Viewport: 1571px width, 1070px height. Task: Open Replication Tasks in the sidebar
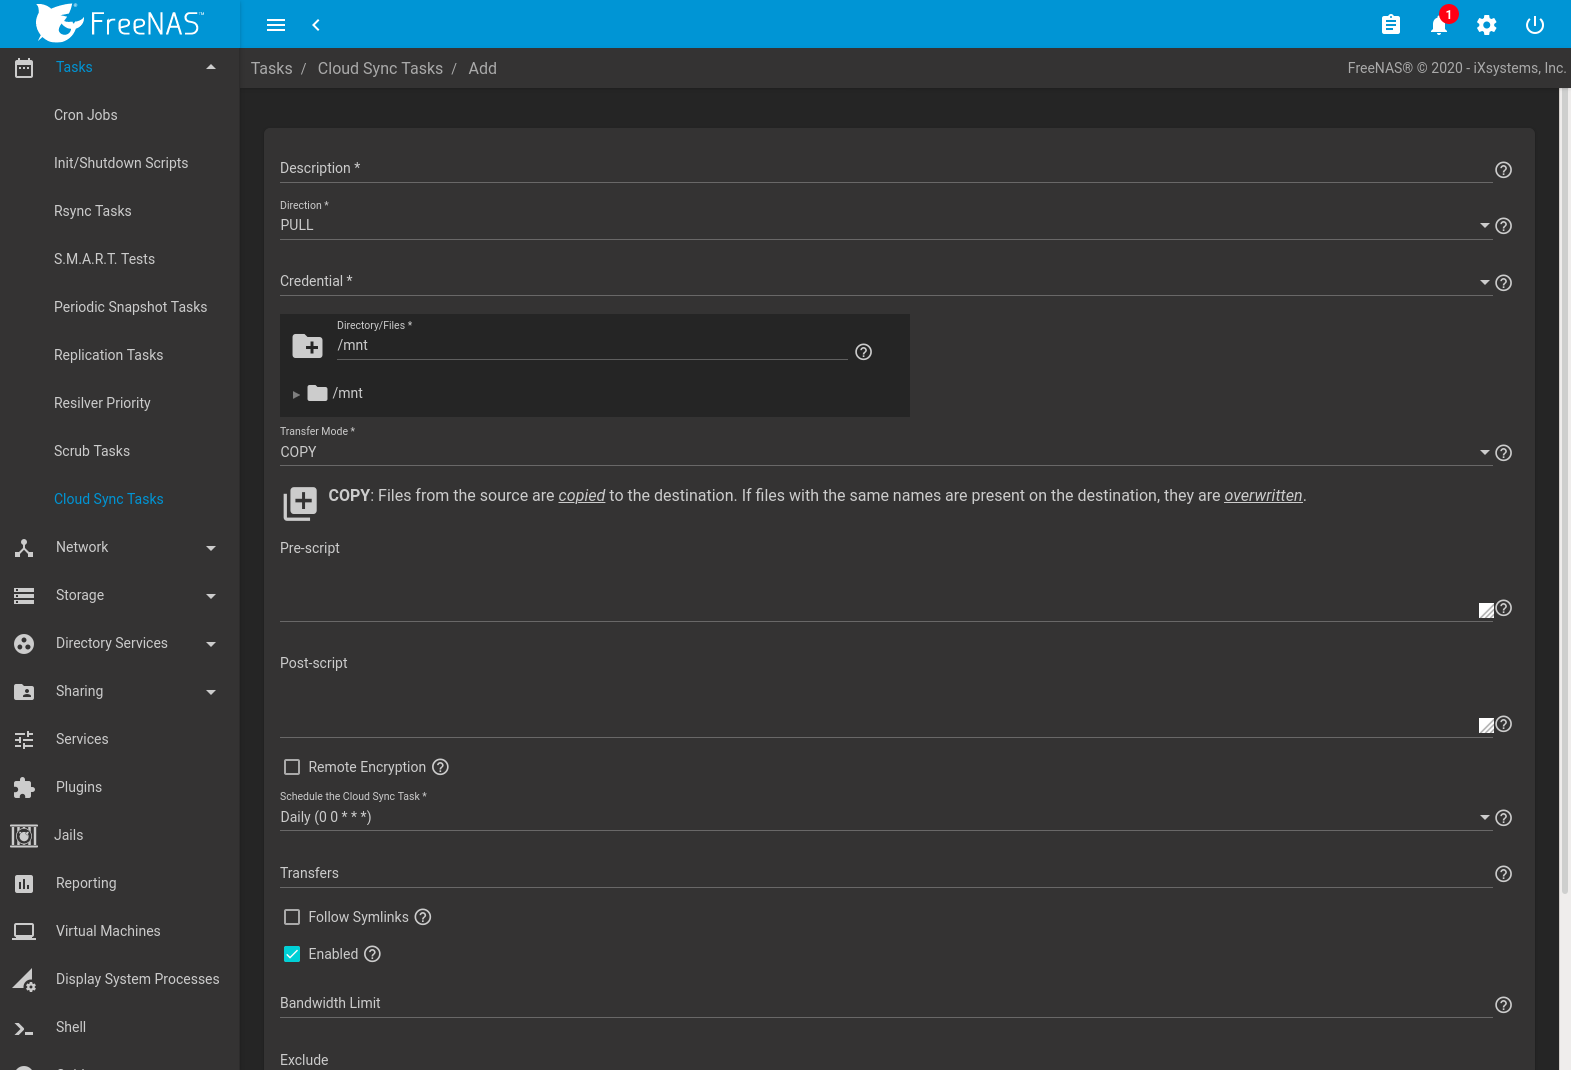pos(108,355)
